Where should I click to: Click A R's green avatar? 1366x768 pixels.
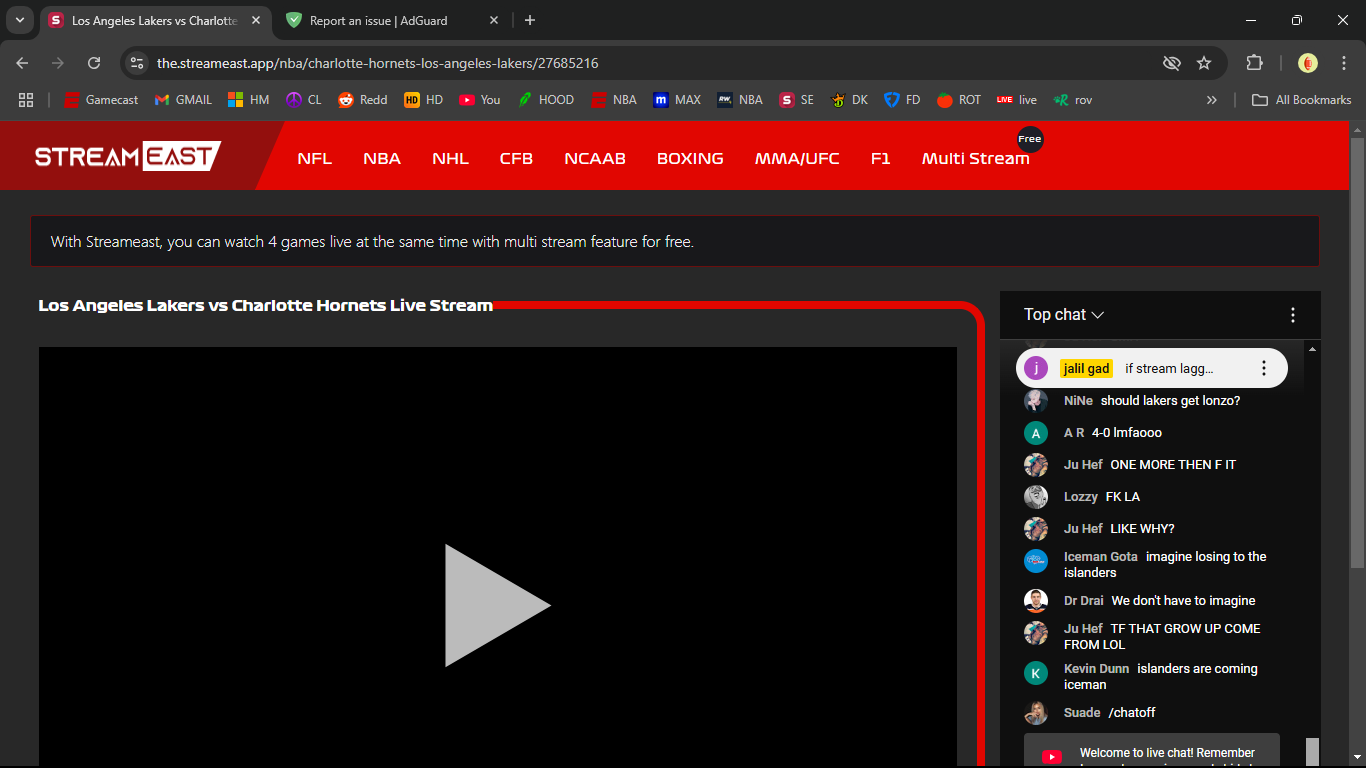click(x=1036, y=433)
